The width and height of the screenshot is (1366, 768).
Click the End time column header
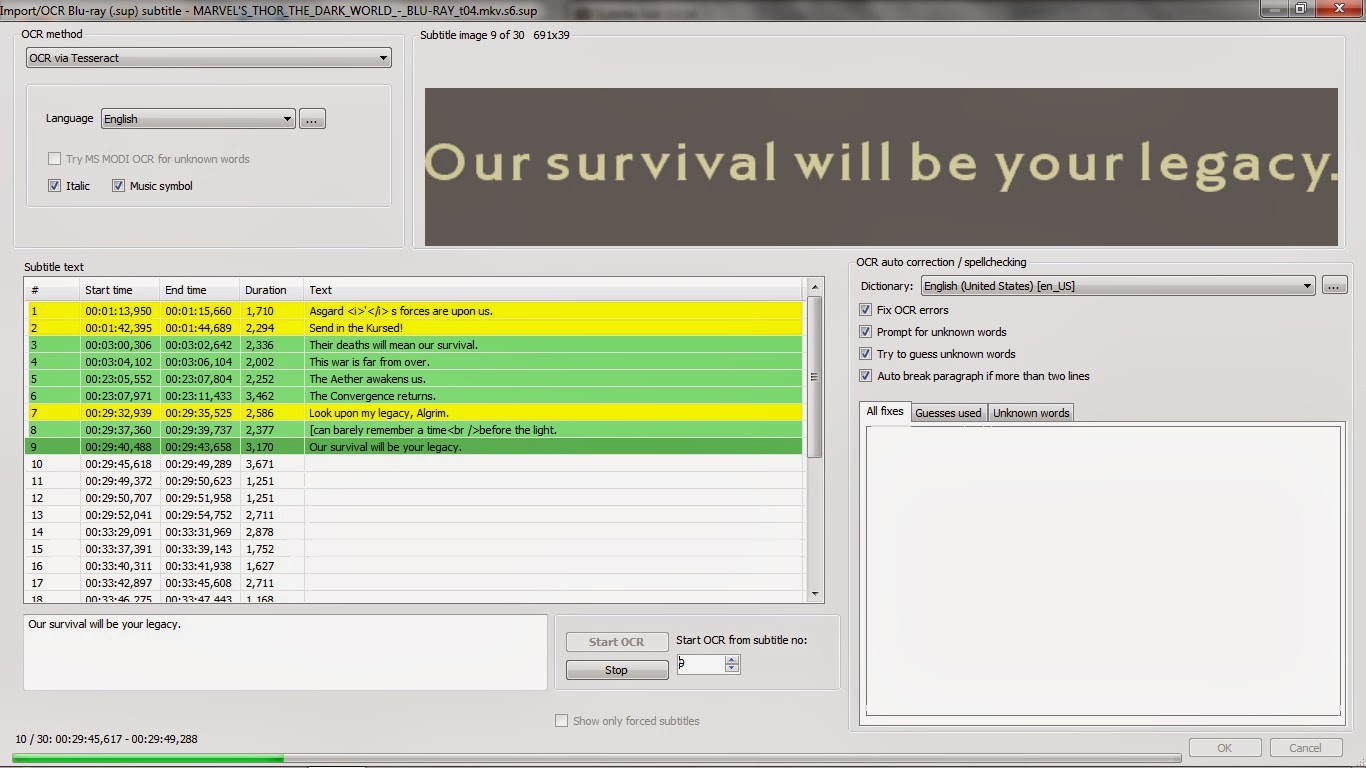200,290
